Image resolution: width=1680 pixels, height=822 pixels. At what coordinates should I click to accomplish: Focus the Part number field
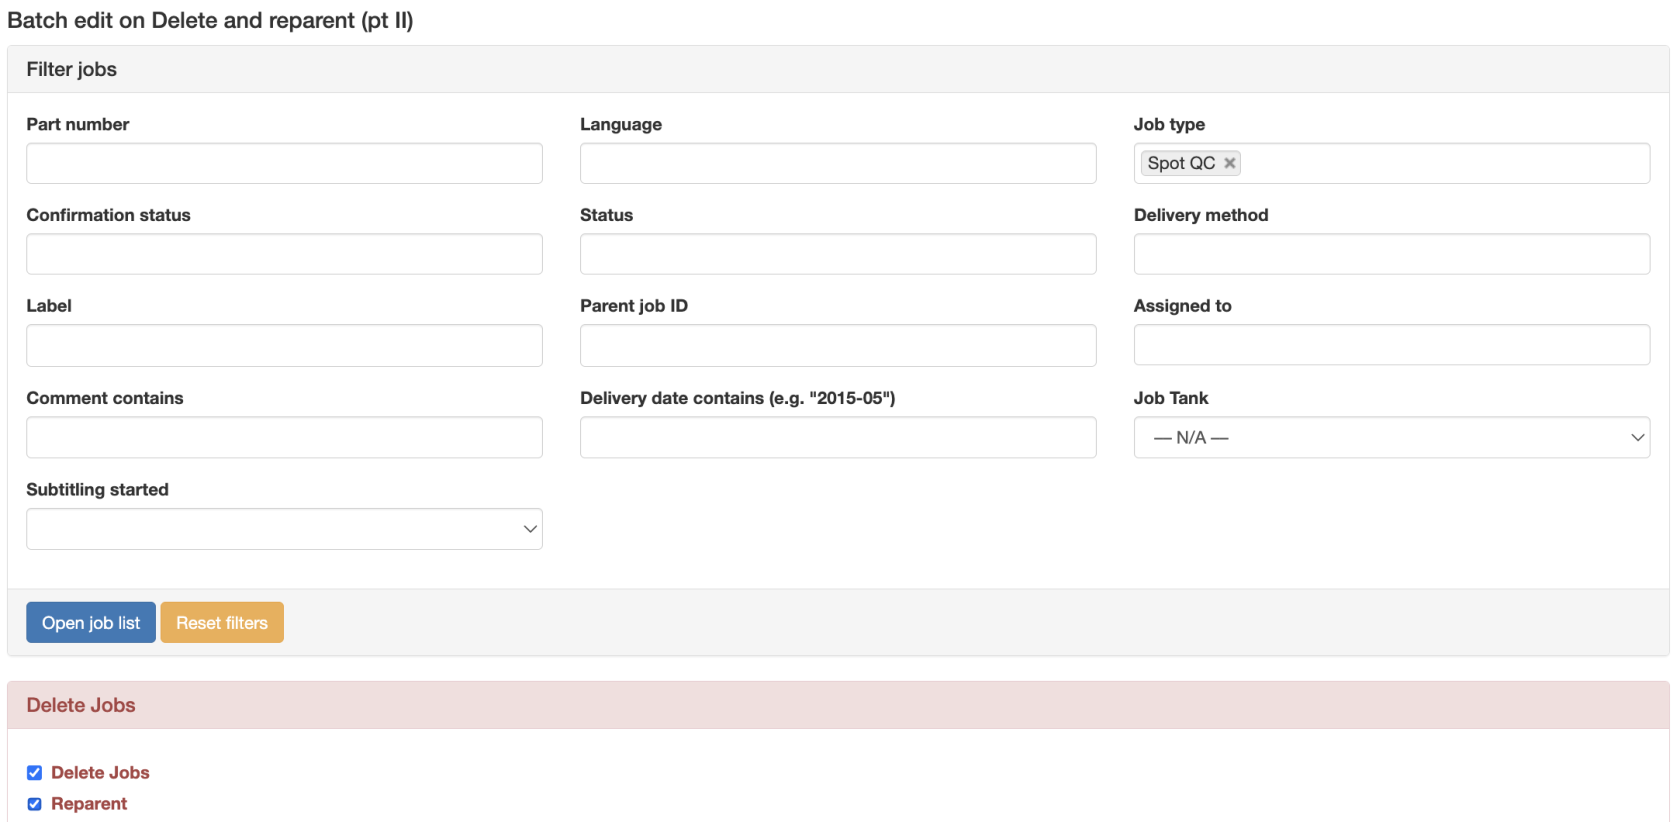coord(284,163)
